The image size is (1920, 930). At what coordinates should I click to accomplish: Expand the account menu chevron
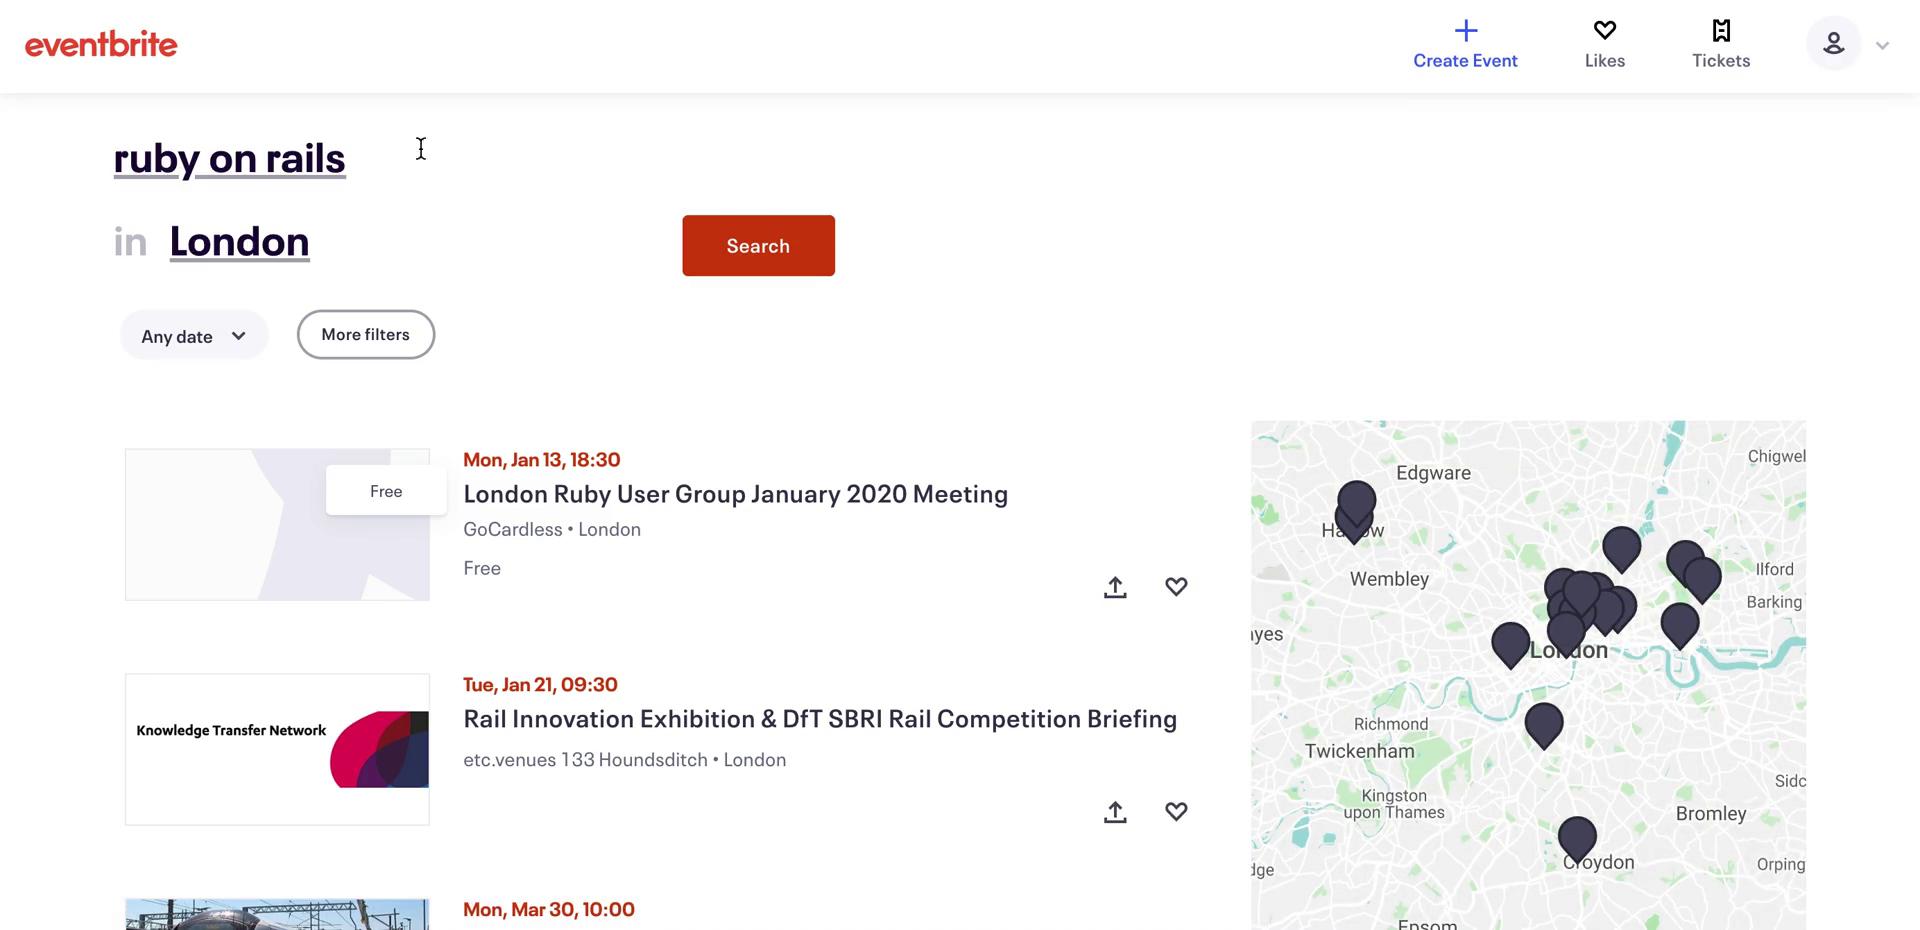(1882, 45)
